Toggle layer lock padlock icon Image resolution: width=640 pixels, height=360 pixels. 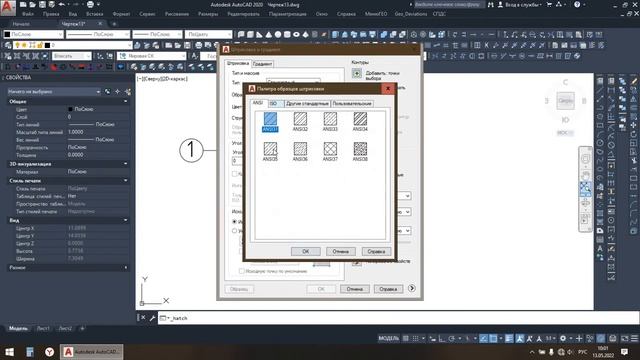point(40,45)
